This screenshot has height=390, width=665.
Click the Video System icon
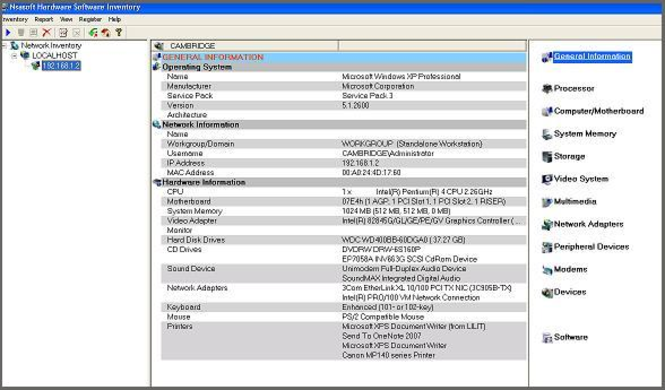[x=547, y=179]
